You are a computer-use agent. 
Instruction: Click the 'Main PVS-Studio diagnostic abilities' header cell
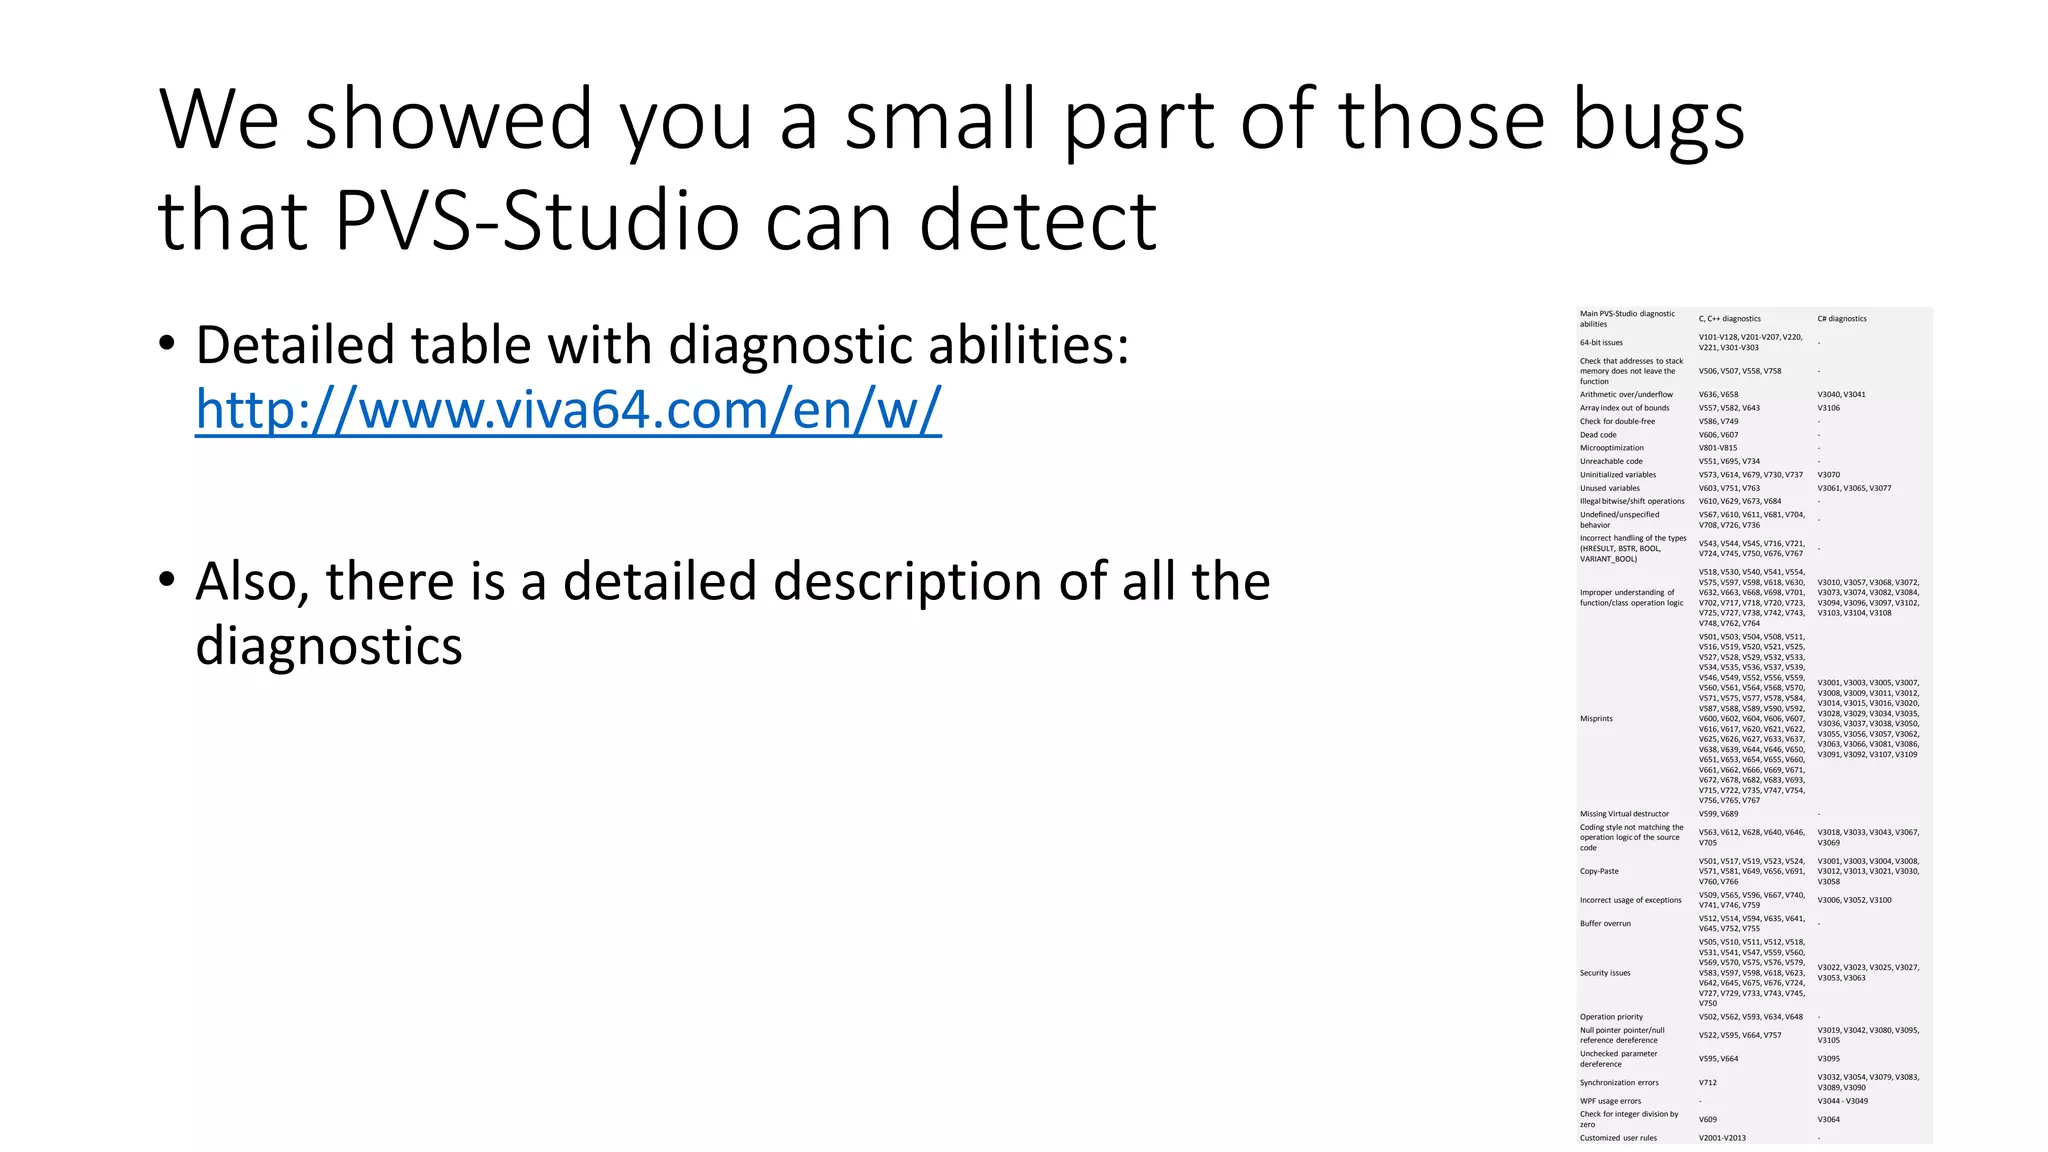pos(1627,319)
